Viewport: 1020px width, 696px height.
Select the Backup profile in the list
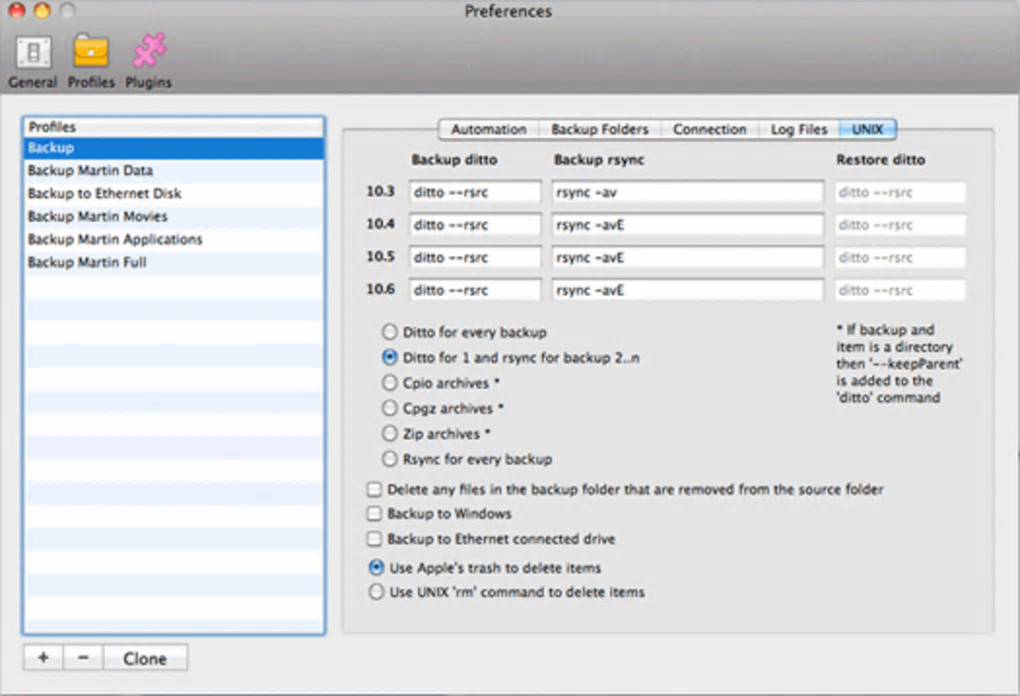[x=174, y=148]
